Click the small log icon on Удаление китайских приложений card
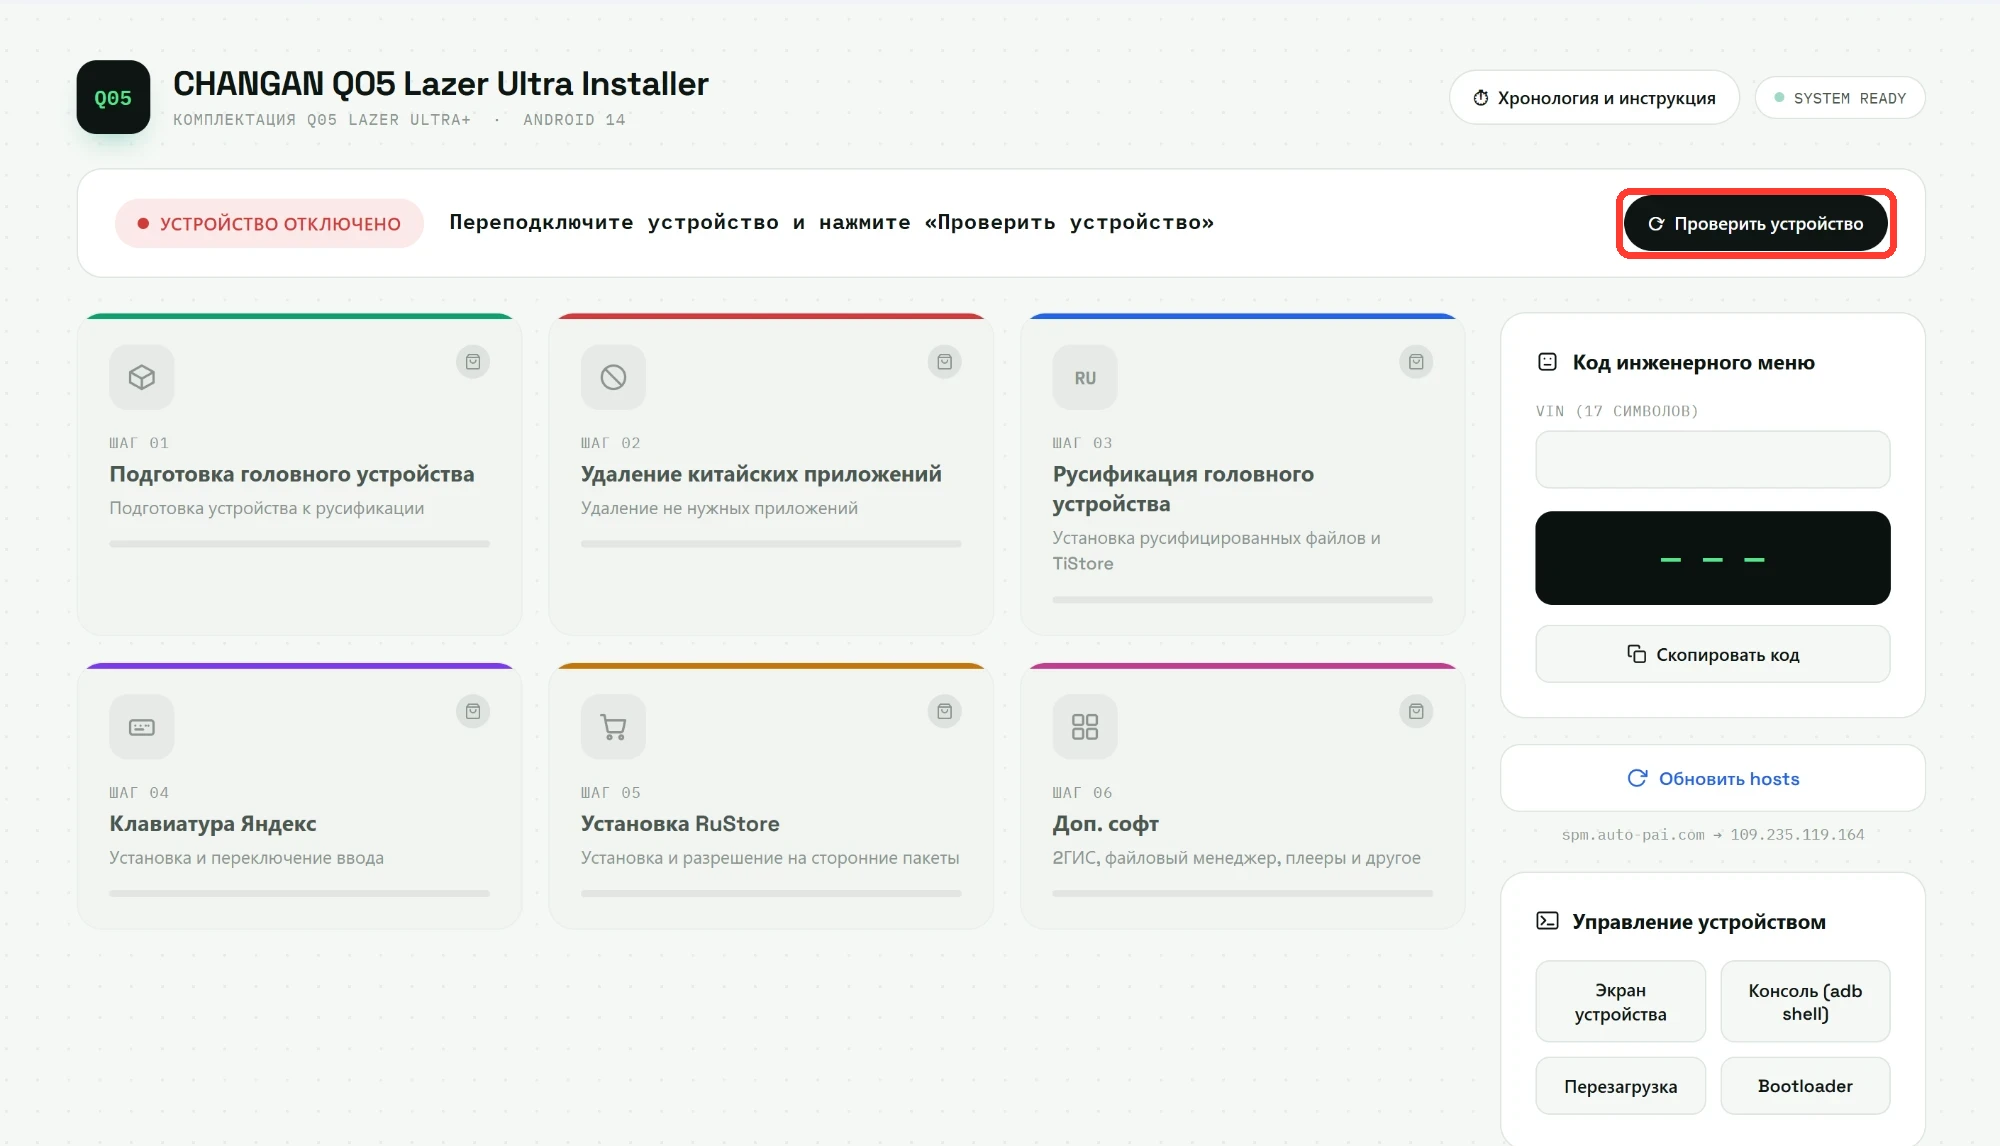 [x=945, y=362]
